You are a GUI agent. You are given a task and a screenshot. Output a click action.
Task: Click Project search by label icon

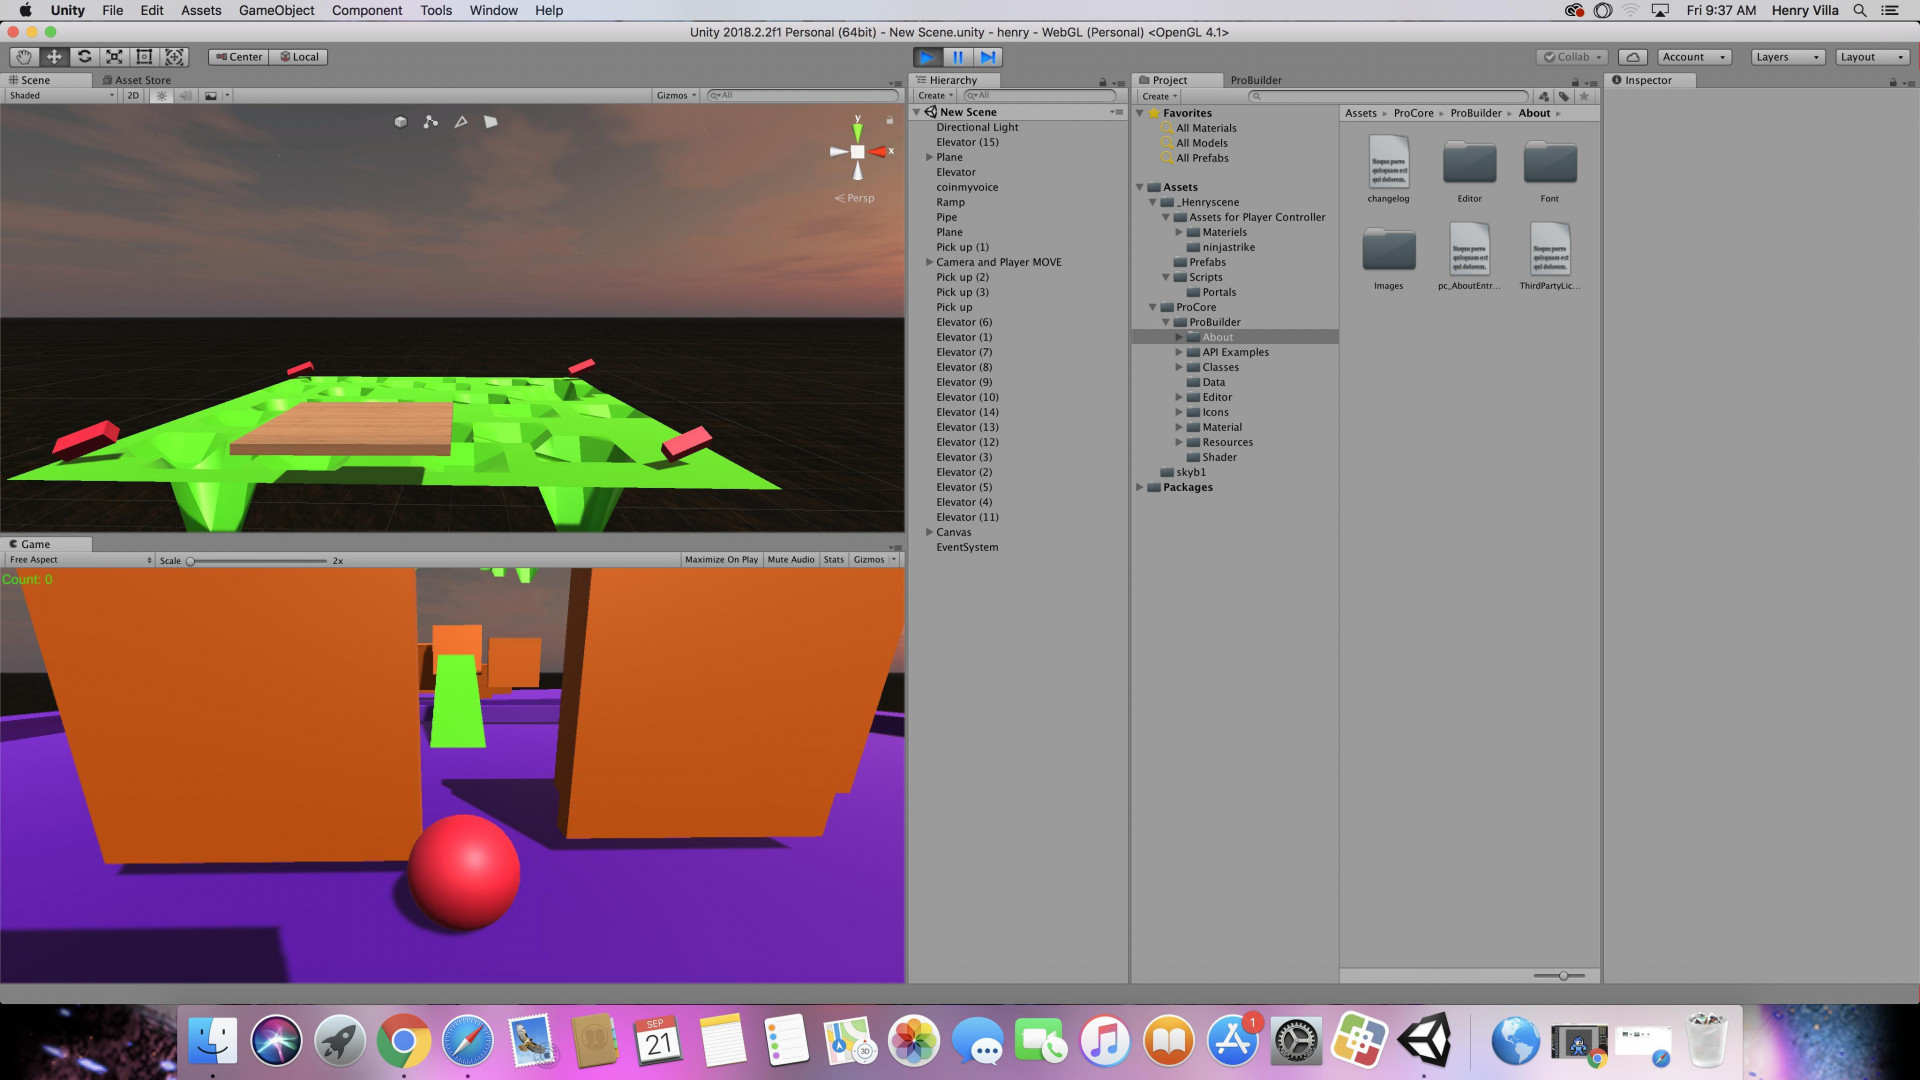point(1564,96)
